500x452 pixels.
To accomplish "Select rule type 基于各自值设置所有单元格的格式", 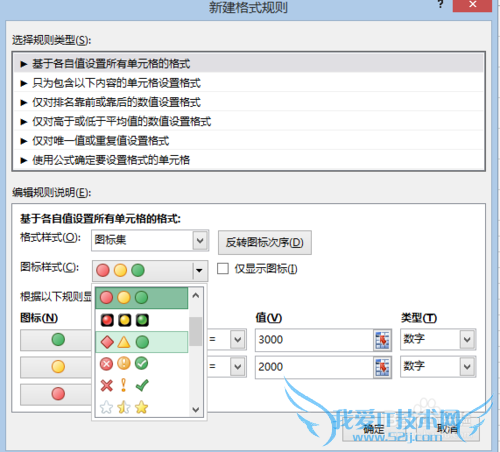I will click(248, 63).
